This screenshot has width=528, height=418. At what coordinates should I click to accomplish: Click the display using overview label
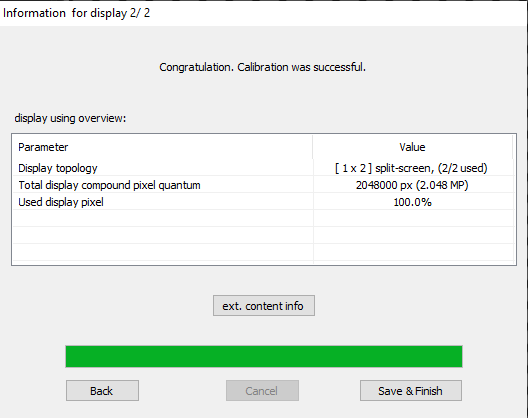[70, 118]
